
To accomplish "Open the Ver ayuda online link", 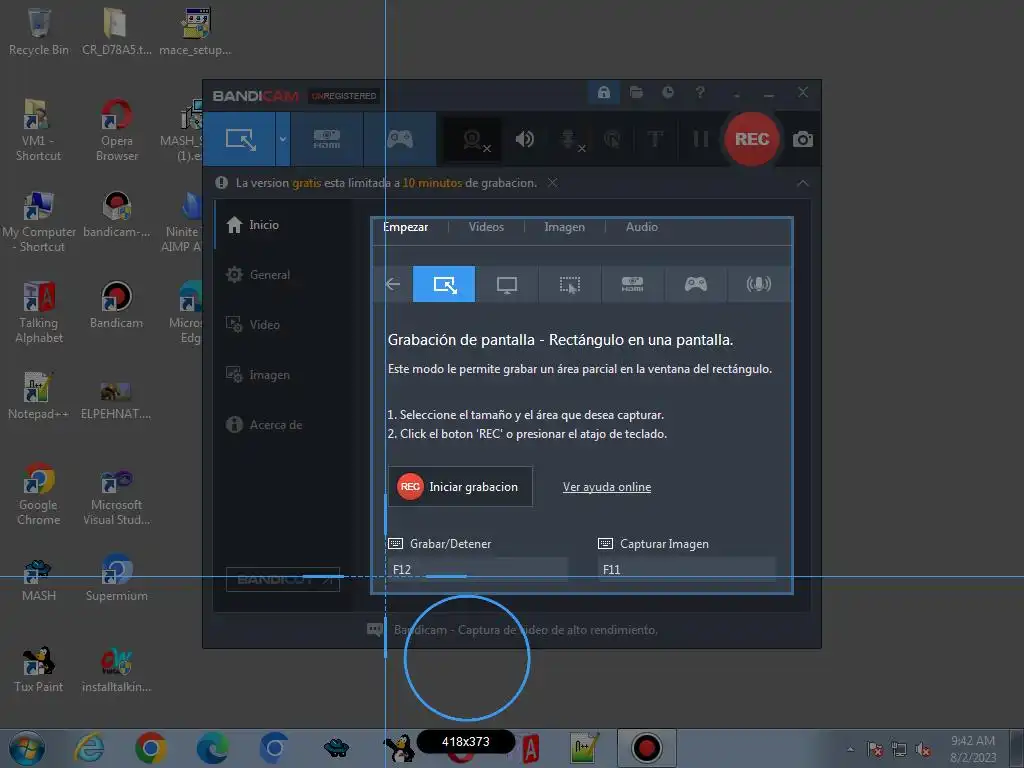I will click(607, 487).
